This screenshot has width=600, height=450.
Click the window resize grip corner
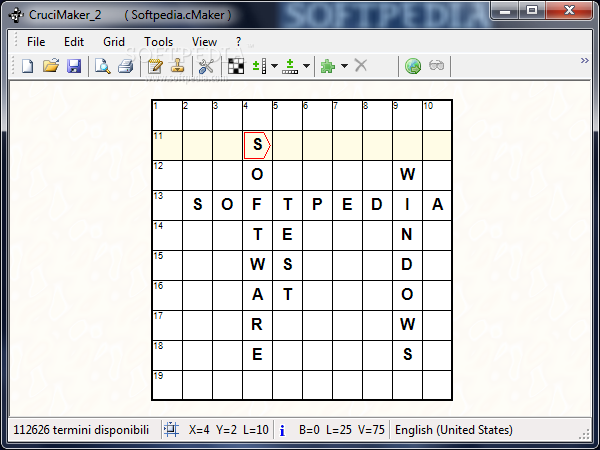(585, 434)
